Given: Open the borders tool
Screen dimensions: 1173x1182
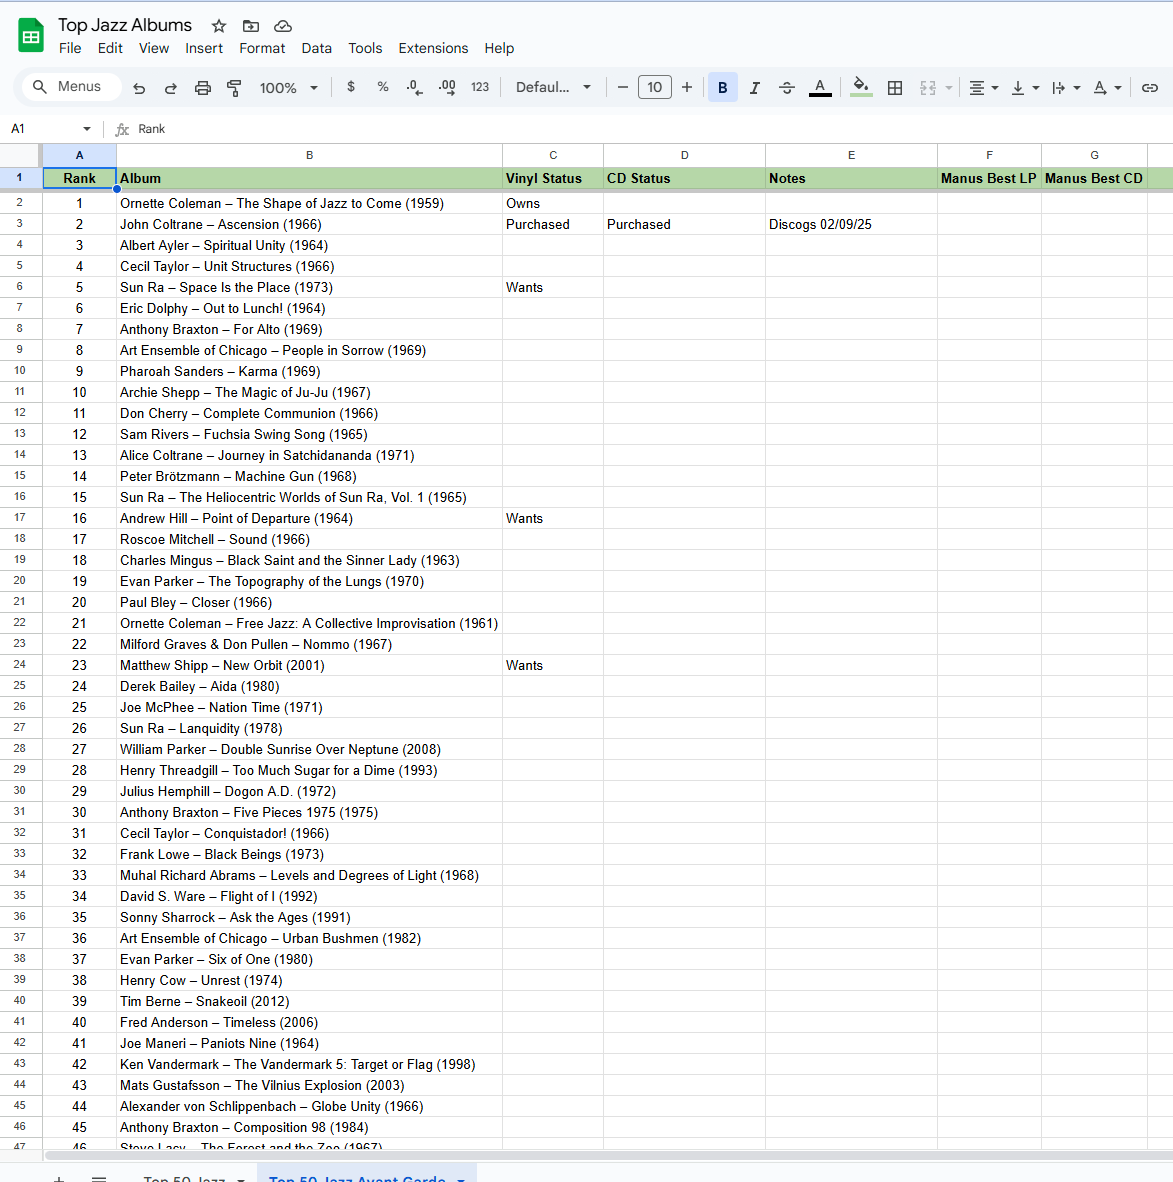Looking at the screenshot, I should pyautogui.click(x=895, y=88).
